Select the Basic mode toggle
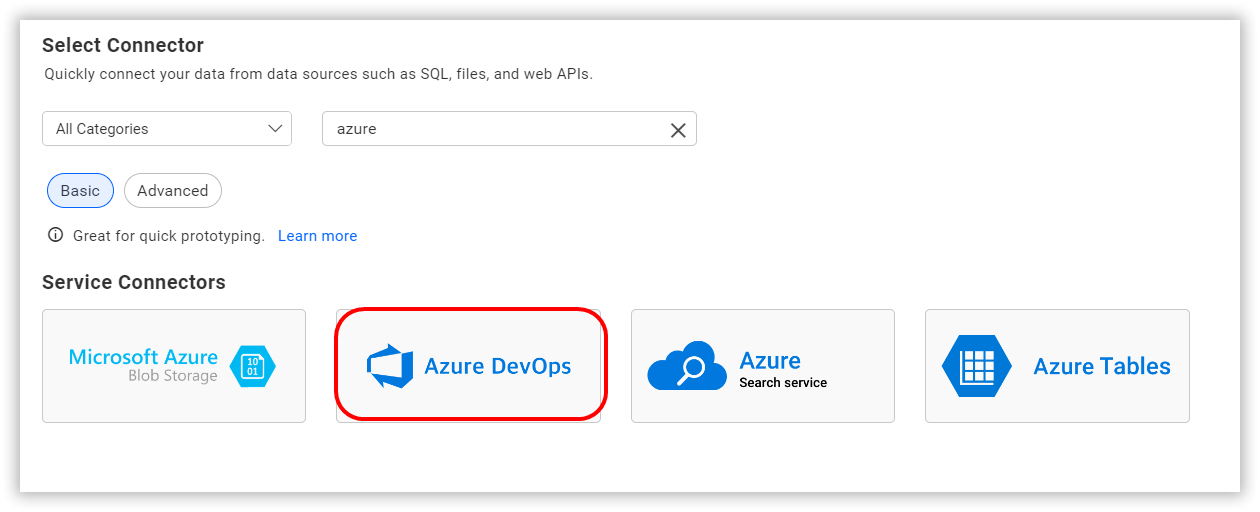 click(x=80, y=191)
